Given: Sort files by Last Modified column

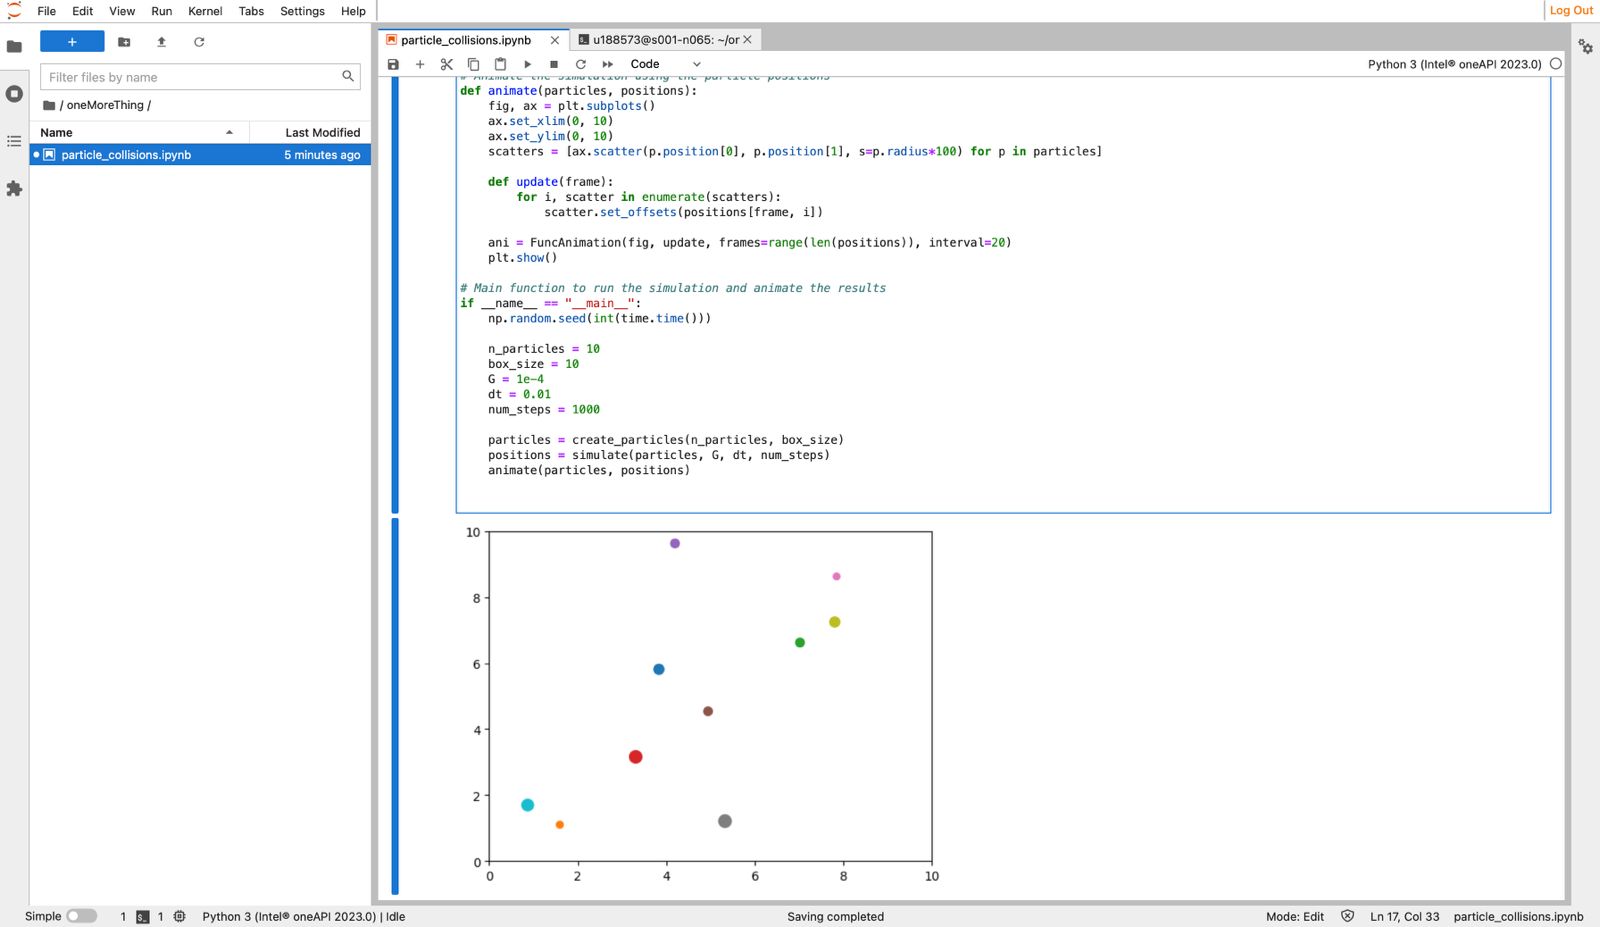Looking at the screenshot, I should tap(310, 132).
